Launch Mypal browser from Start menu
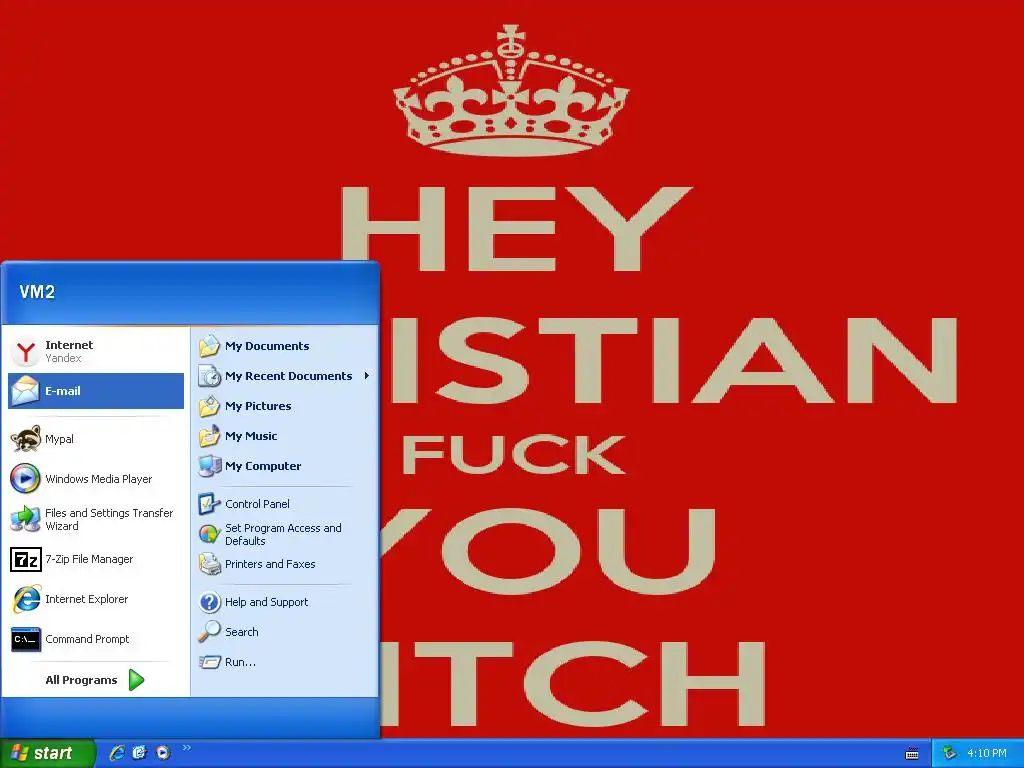Viewport: 1024px width, 768px height. click(x=96, y=439)
